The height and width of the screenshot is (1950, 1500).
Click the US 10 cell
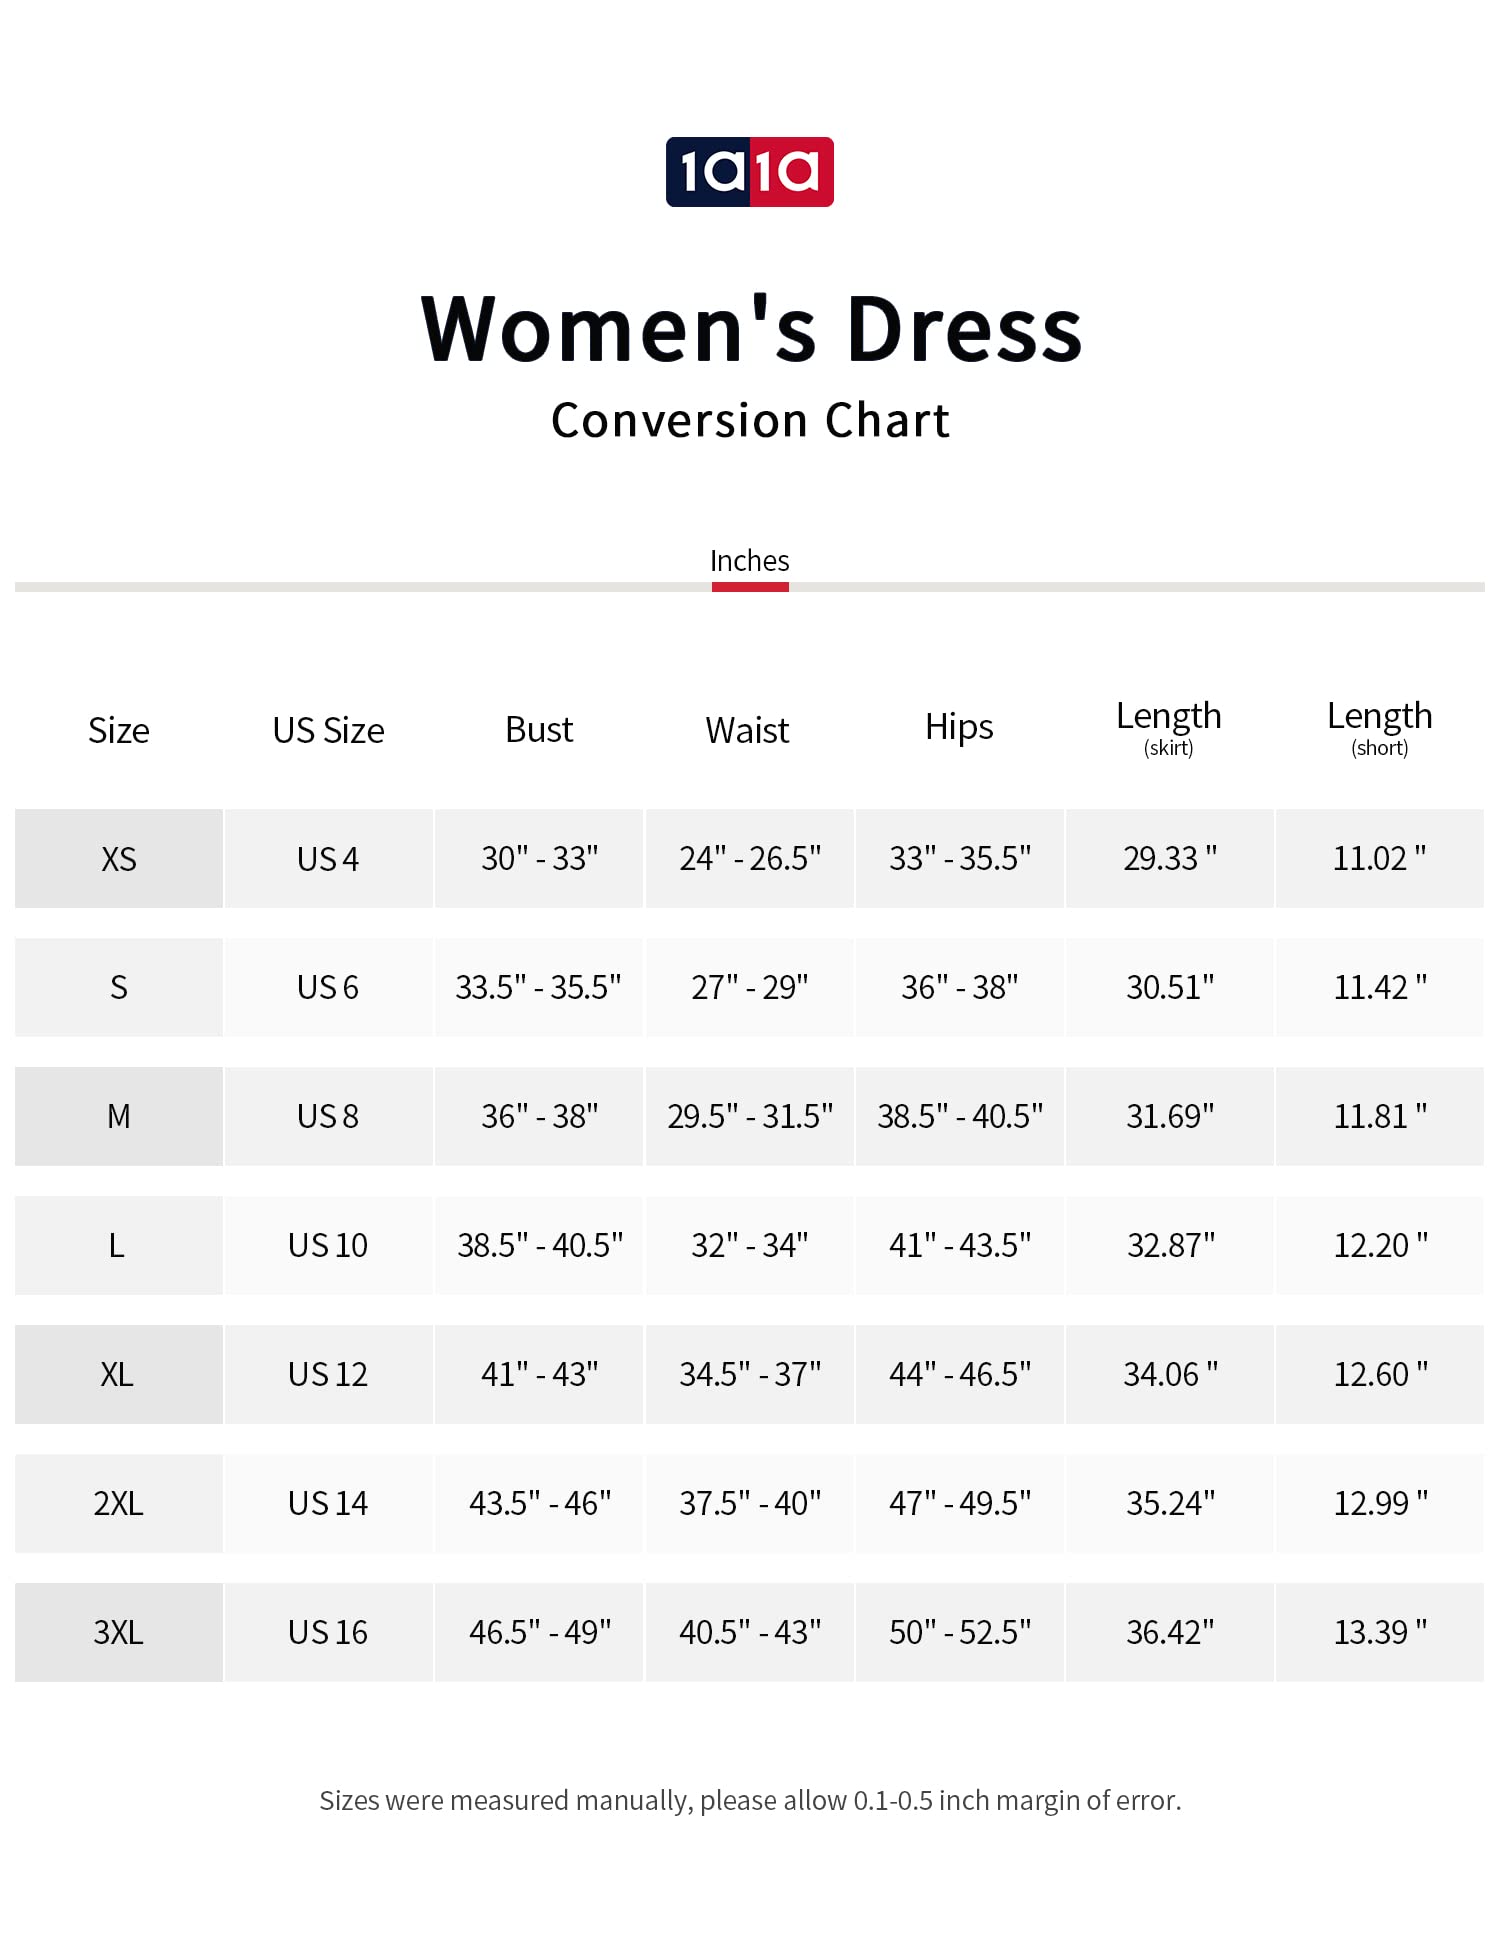pos(328,1246)
